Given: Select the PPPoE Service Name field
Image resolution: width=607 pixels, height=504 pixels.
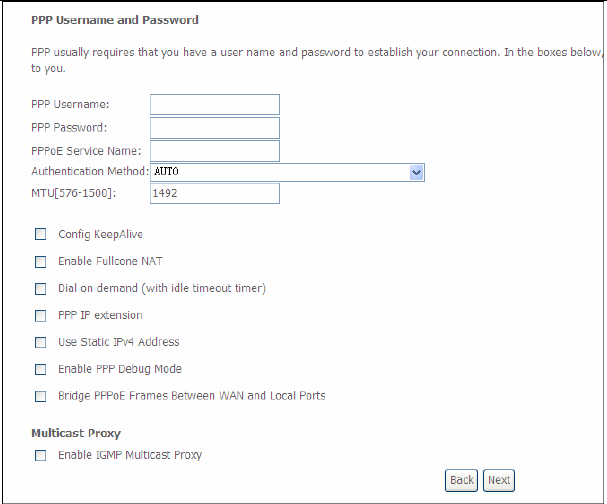Looking at the screenshot, I should (x=215, y=151).
